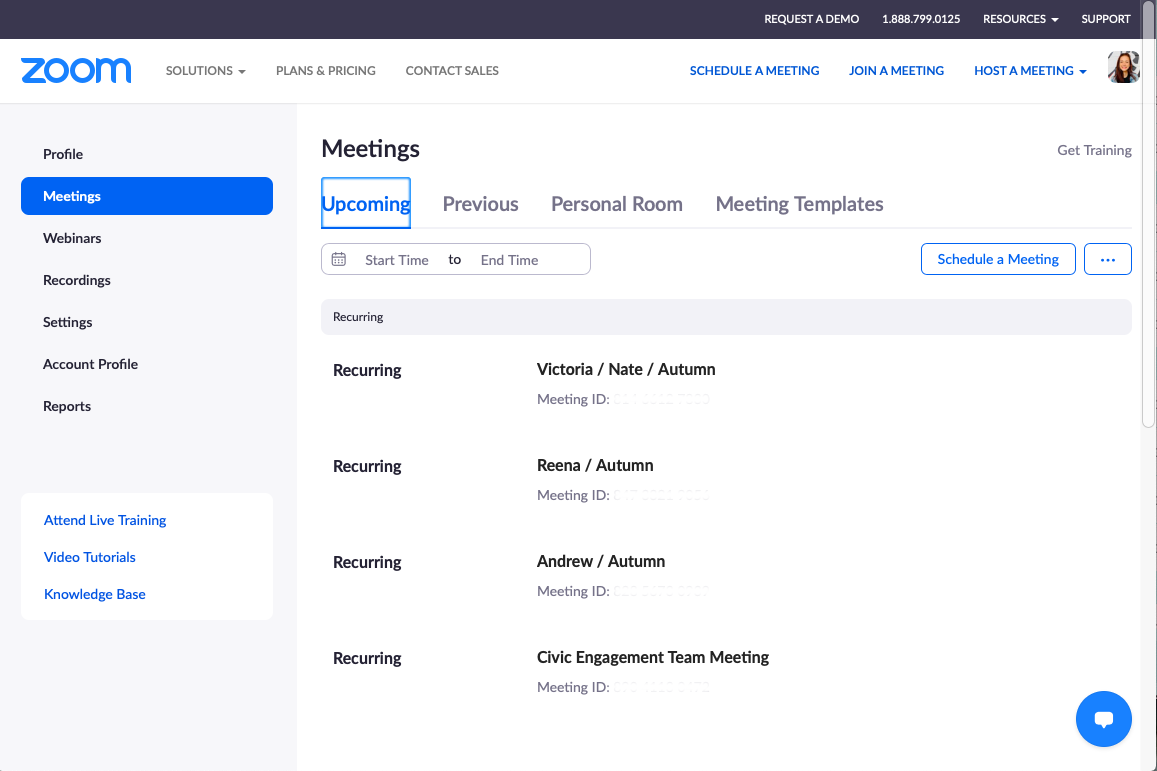Open the Host a Meeting dropdown
Viewport: 1157px width, 771px height.
[x=1030, y=71]
